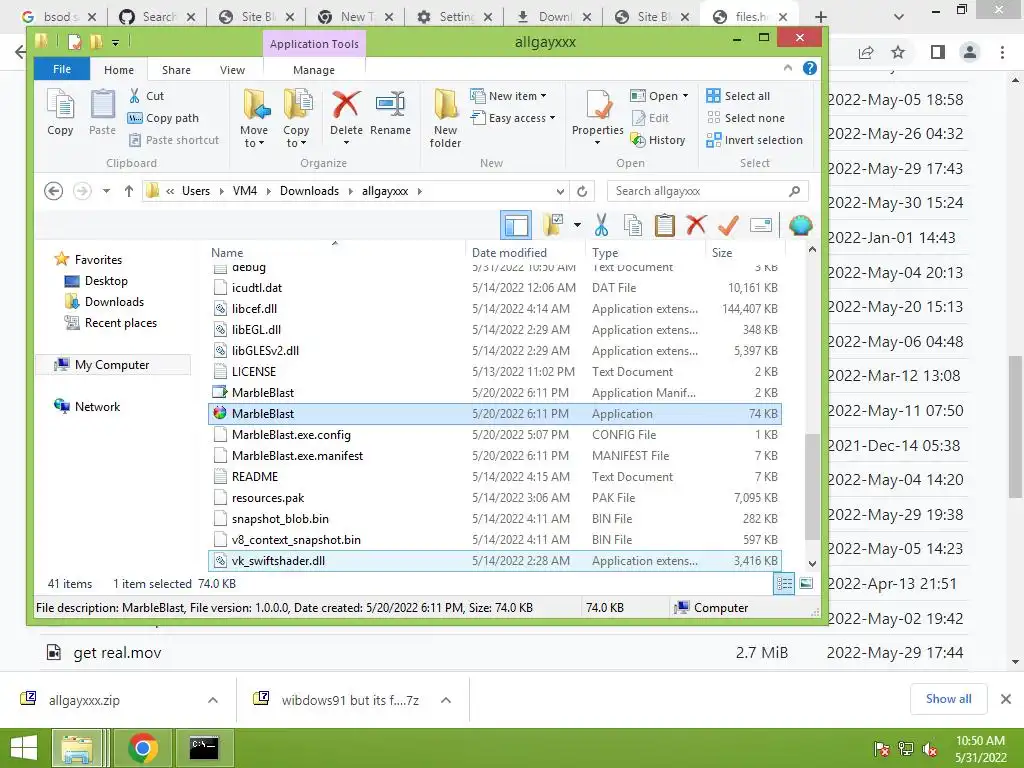Open the File menu tab
Viewport: 1024px width, 768px height.
(62, 69)
